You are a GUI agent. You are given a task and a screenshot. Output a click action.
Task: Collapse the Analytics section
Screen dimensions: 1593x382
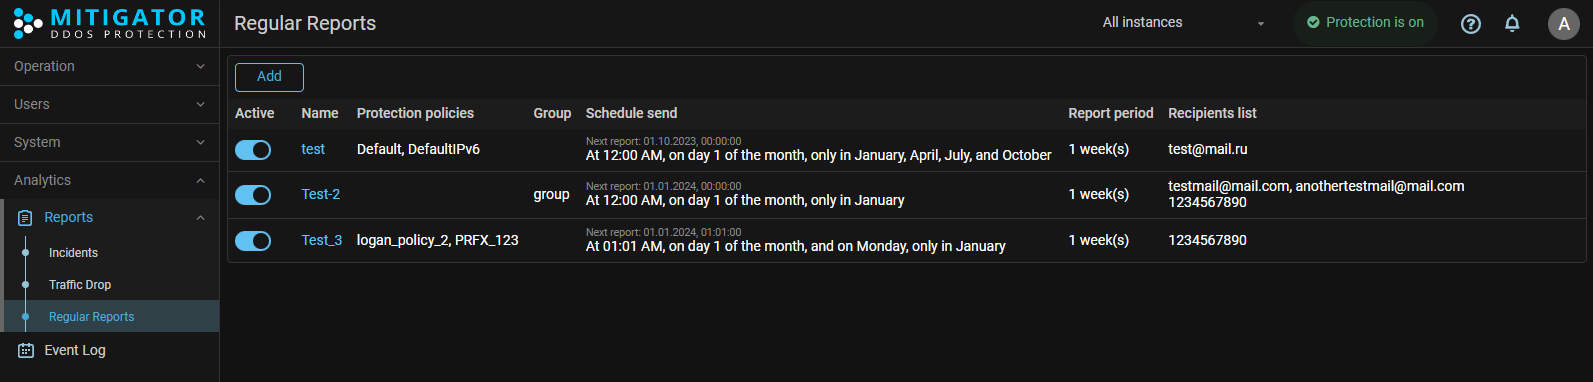pyautogui.click(x=109, y=181)
